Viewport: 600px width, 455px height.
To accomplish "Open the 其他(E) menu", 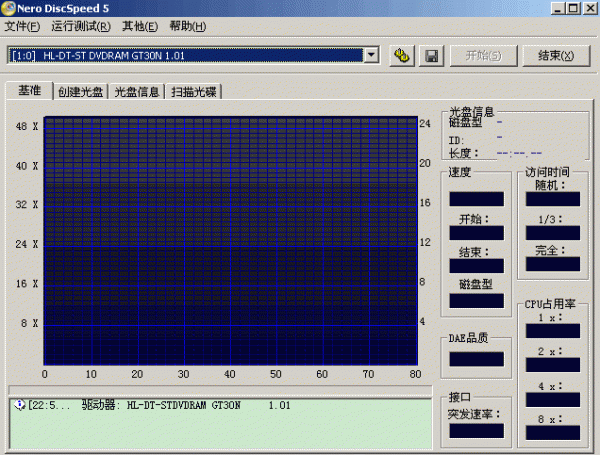I will [140, 26].
